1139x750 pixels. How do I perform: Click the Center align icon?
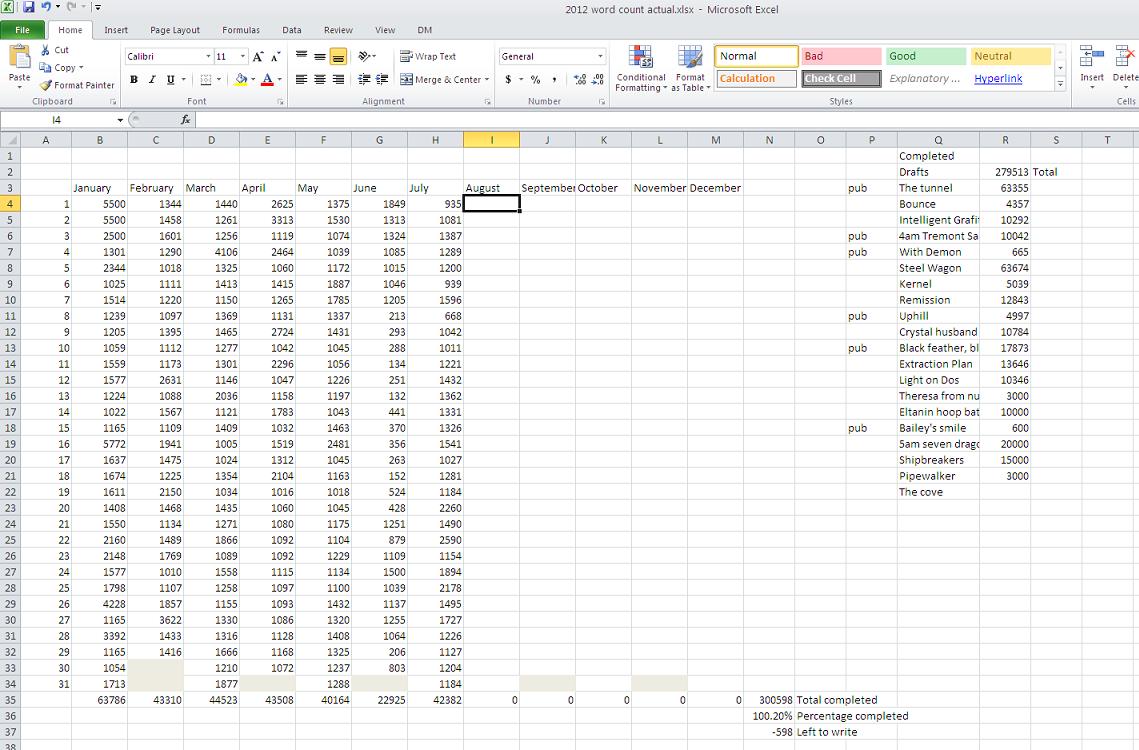click(320, 79)
